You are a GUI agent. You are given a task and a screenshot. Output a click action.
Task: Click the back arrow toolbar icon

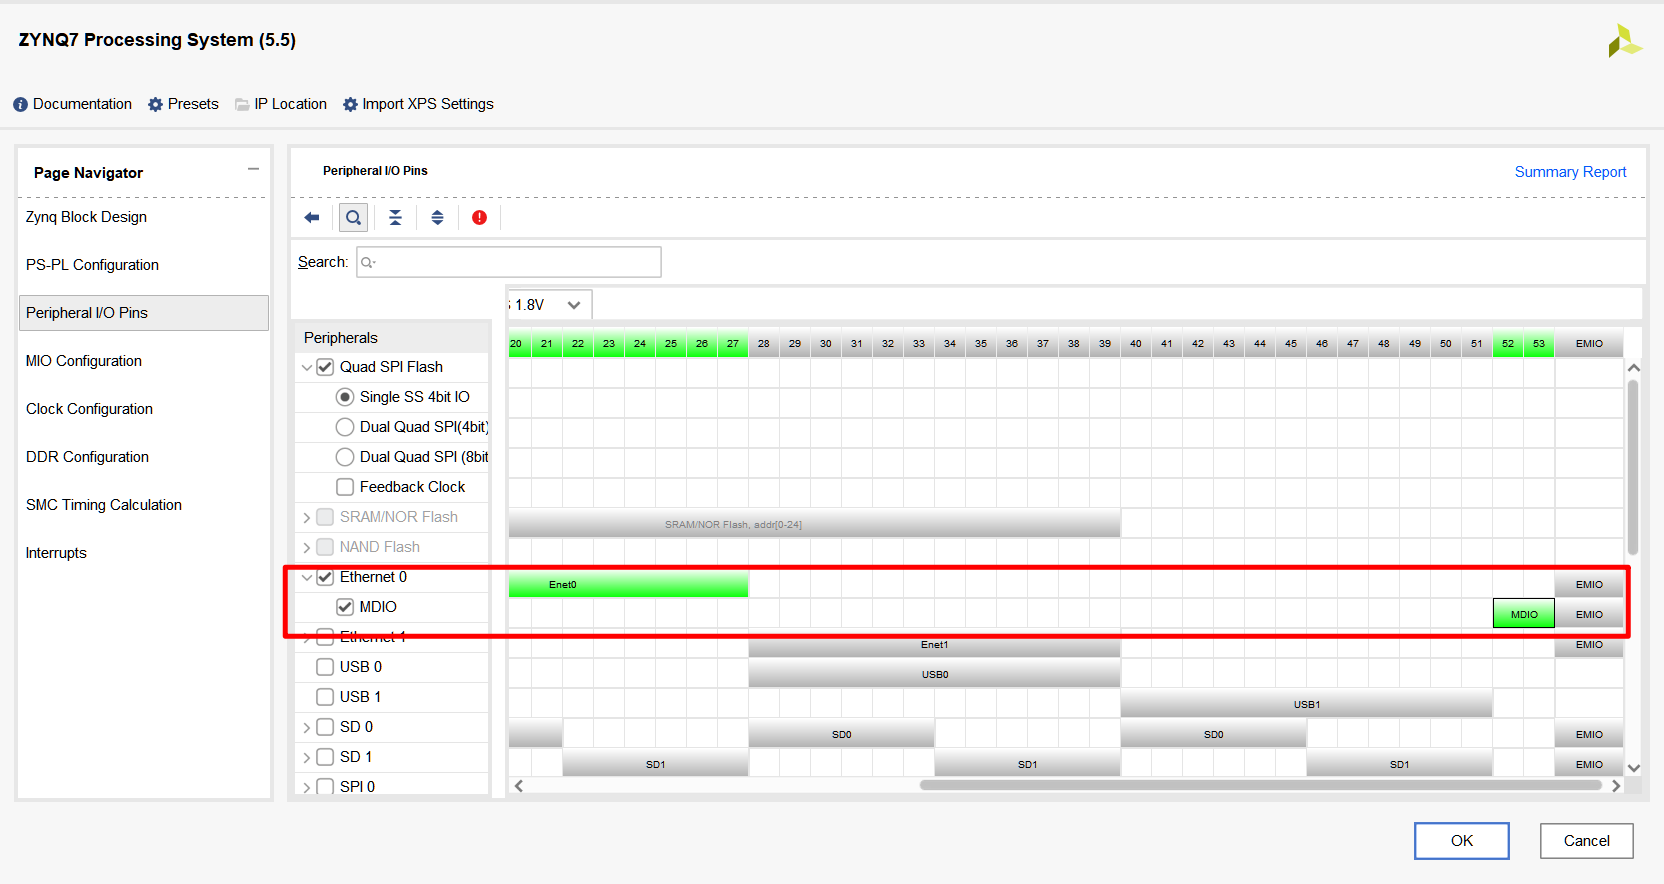(312, 218)
